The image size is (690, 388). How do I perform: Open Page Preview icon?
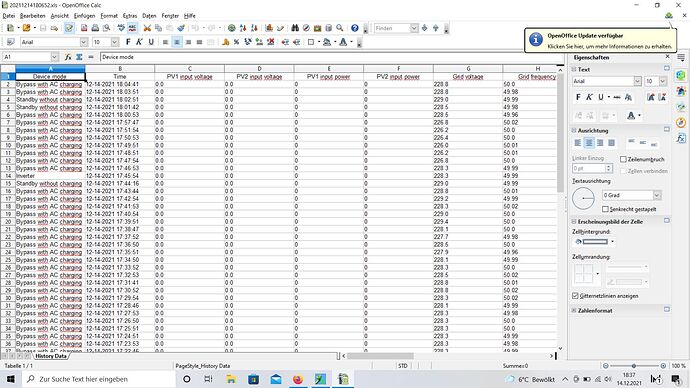(x=106, y=28)
